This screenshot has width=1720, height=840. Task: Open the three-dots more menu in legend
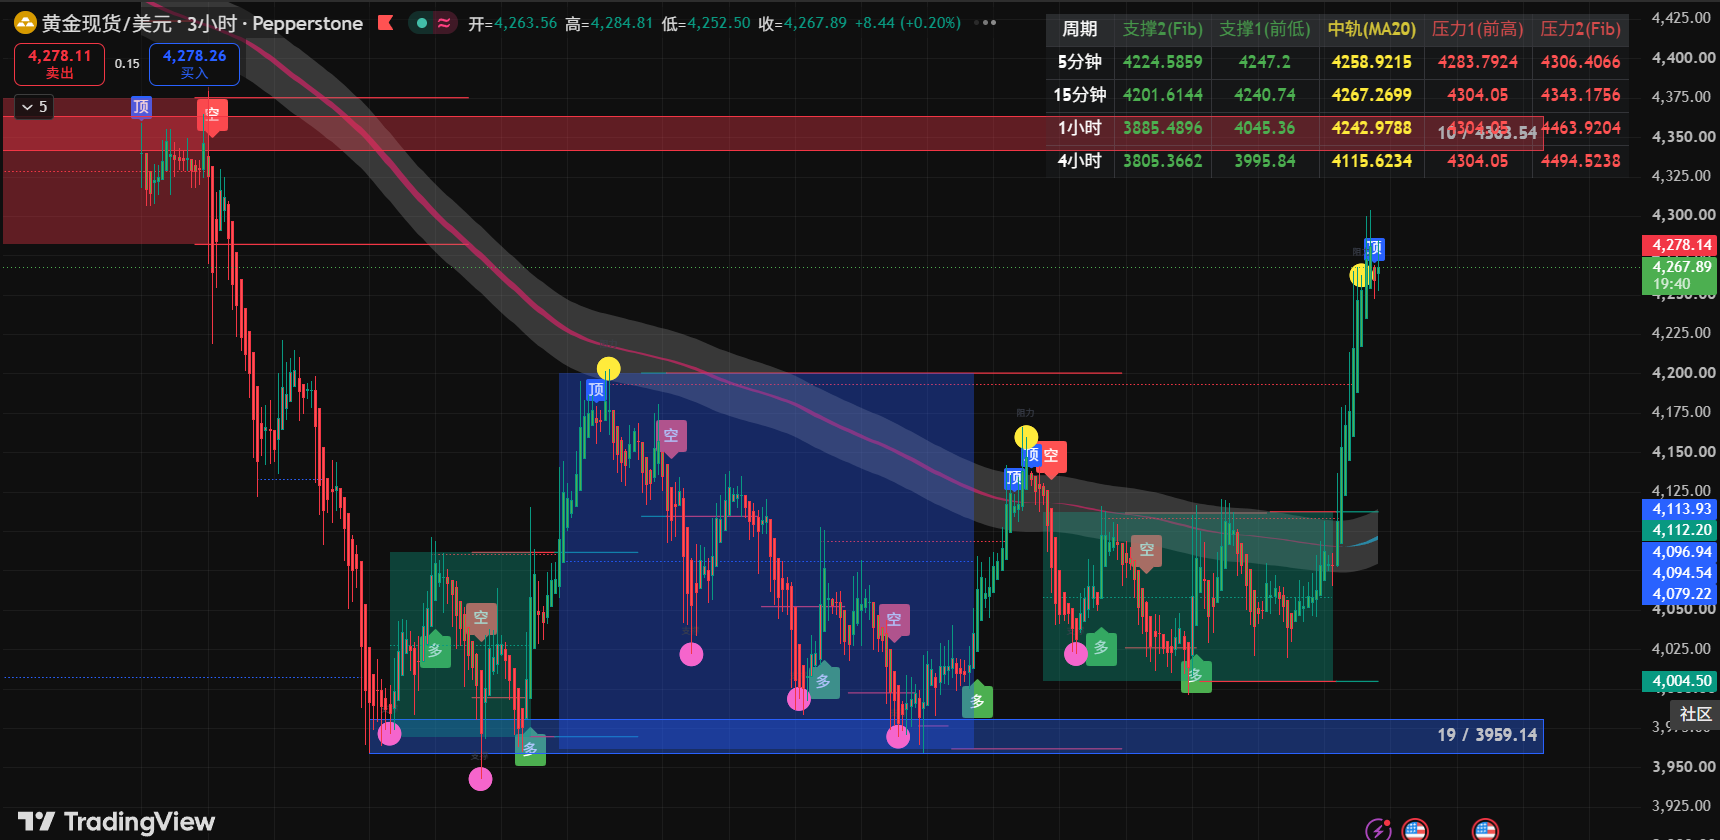(985, 22)
